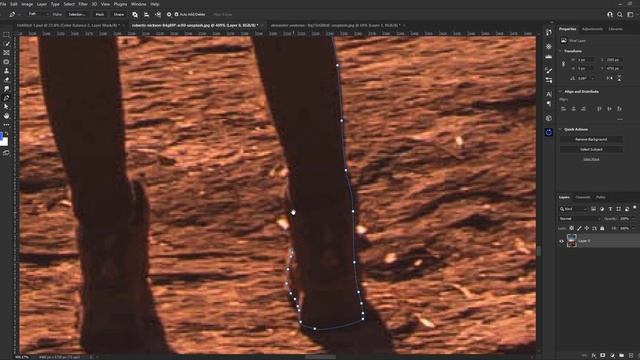Viewport: 640px width, 360px height.
Task: Click the create new group folder icon
Action: [x=621, y=356]
